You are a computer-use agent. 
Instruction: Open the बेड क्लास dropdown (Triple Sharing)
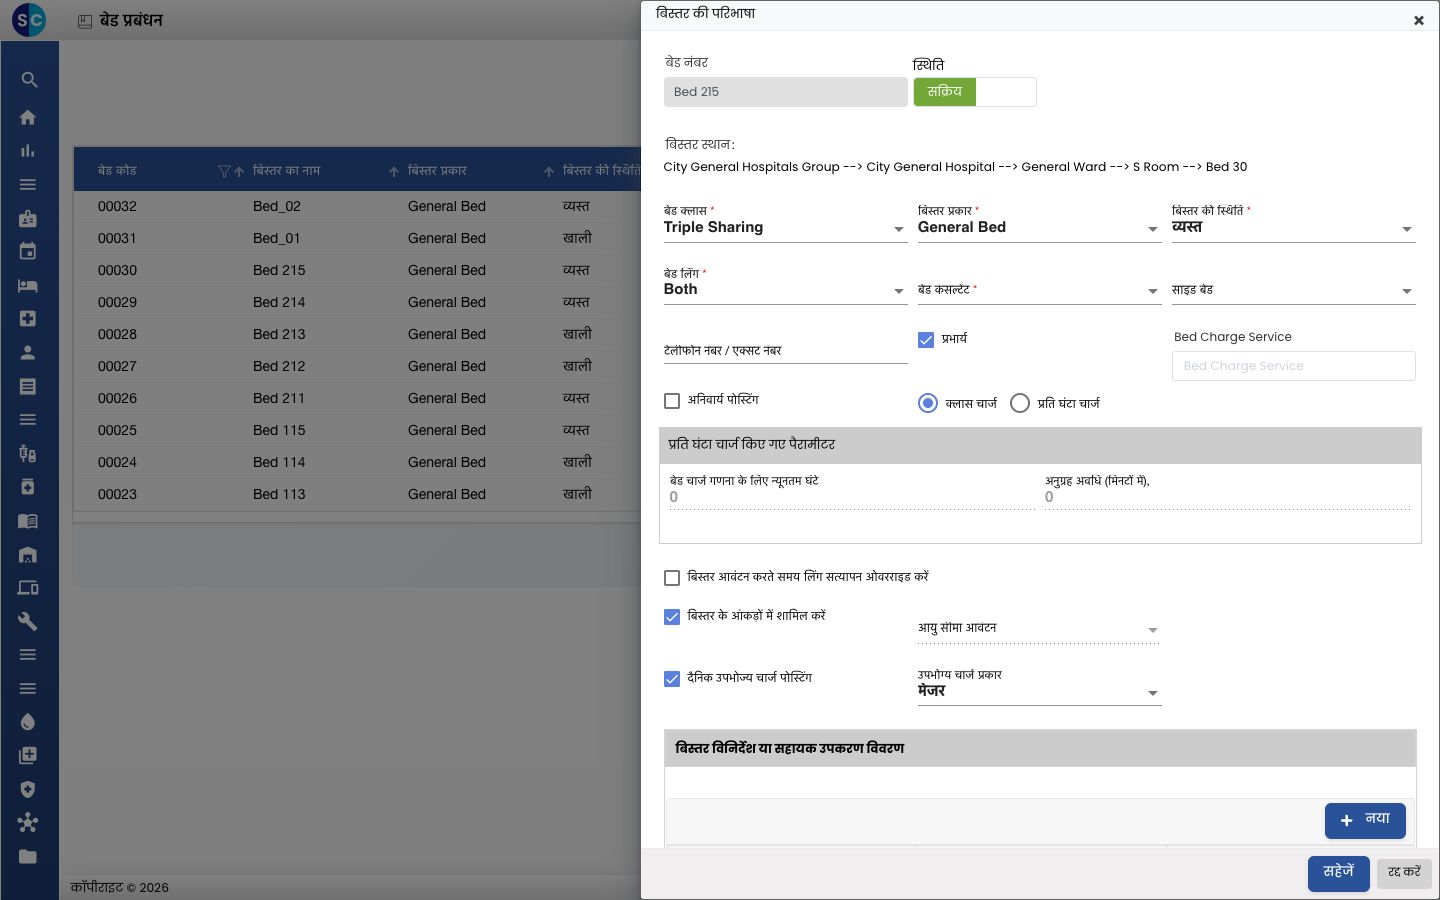coord(786,228)
